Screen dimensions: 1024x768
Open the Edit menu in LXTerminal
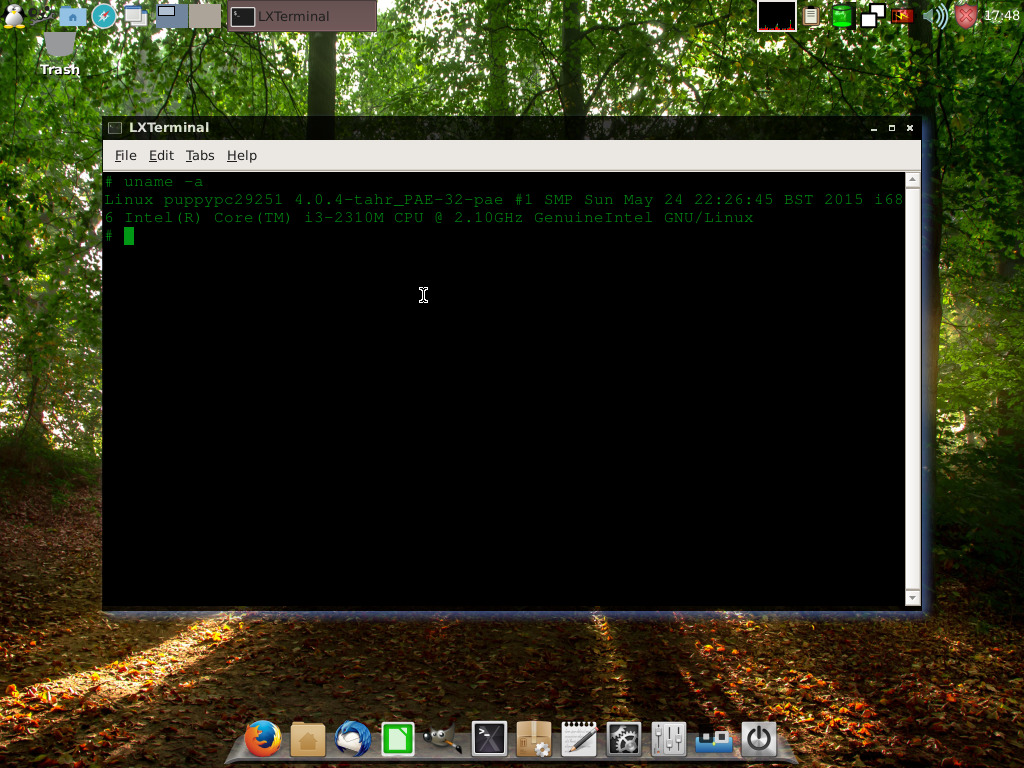coord(161,155)
